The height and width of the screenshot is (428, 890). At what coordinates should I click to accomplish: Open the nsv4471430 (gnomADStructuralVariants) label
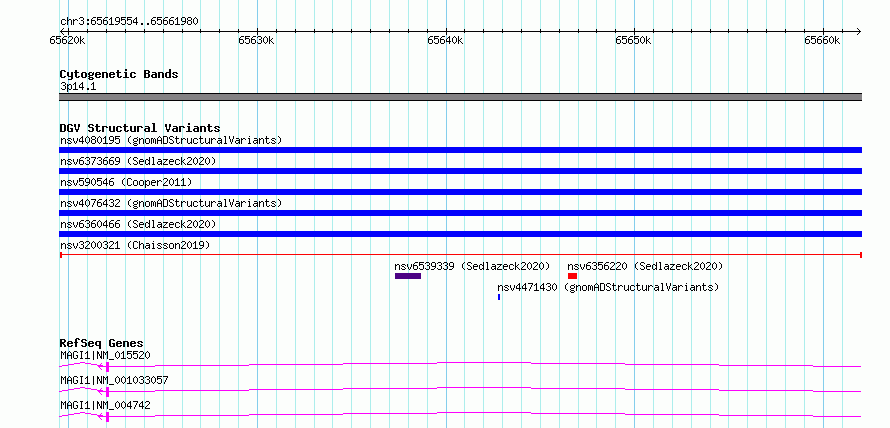click(x=608, y=287)
